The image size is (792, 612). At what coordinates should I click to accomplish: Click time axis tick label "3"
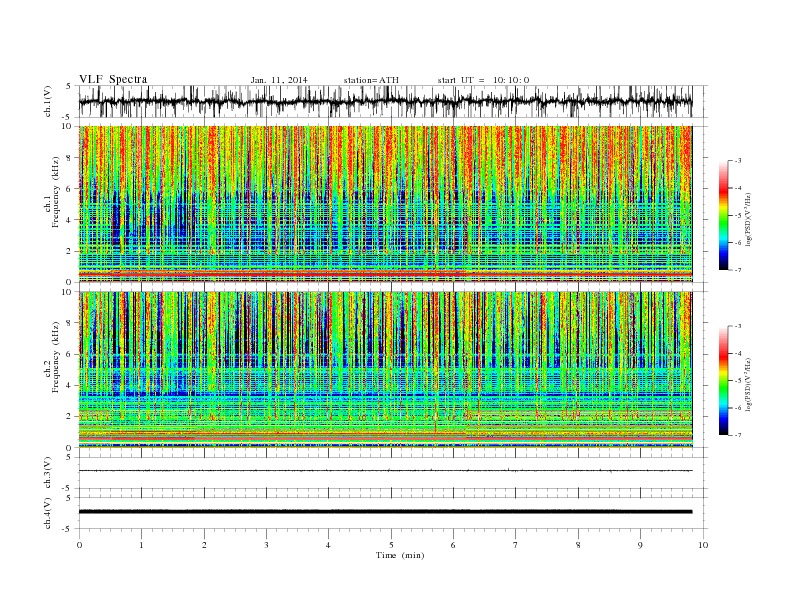(x=266, y=545)
